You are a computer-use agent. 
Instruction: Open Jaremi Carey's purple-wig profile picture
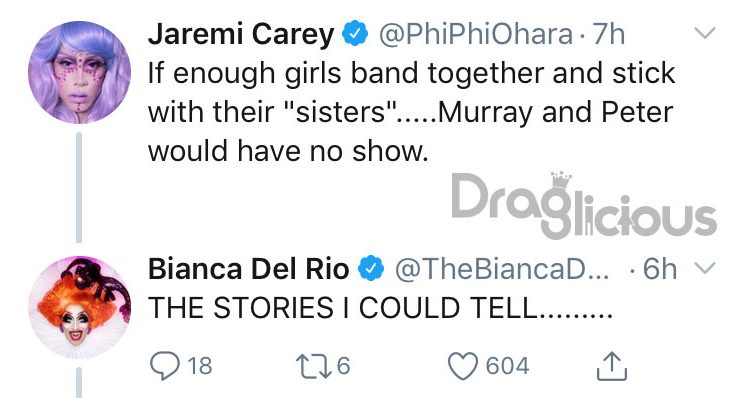[x=79, y=72]
